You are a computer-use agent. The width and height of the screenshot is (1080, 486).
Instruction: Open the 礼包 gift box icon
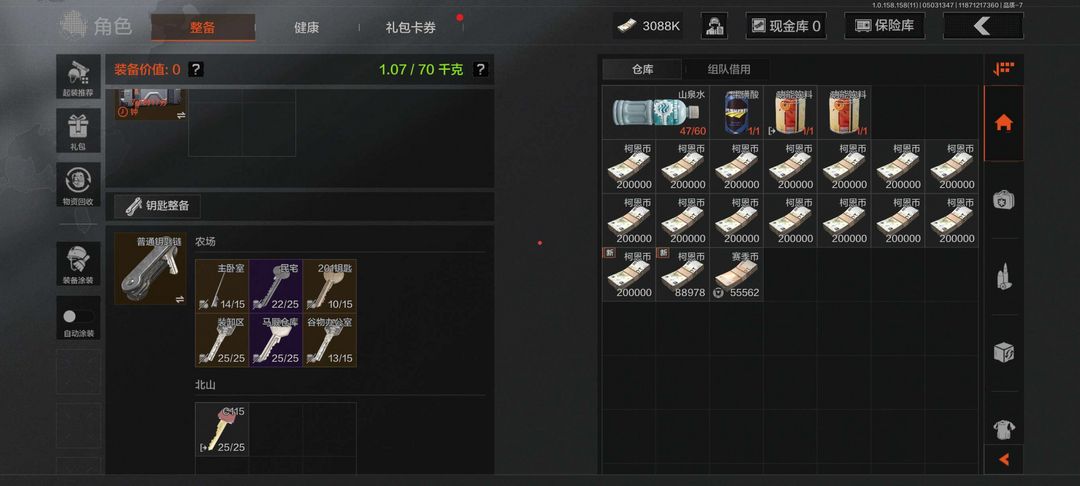pos(78,131)
